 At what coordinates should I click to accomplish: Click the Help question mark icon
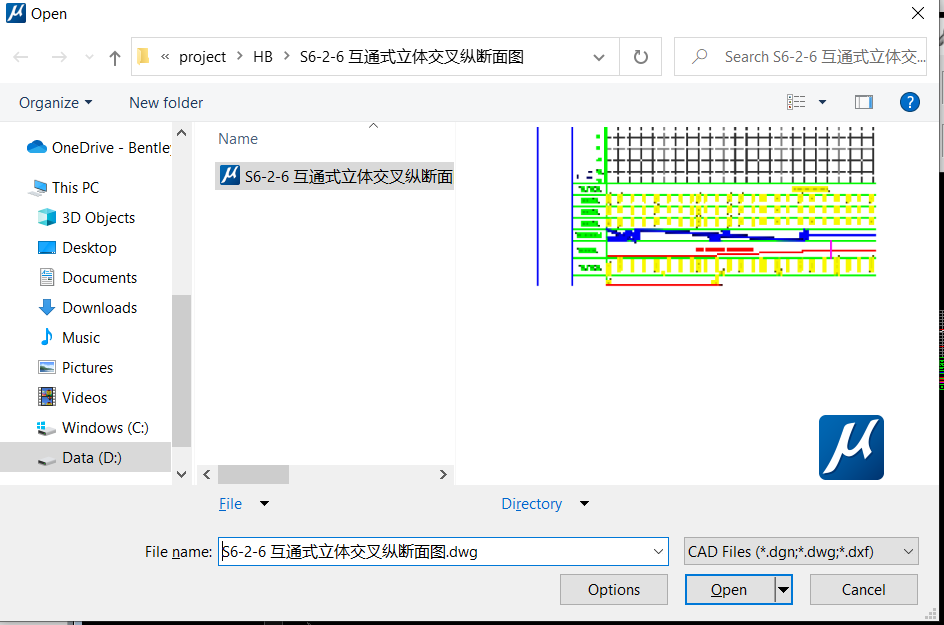coord(909,102)
